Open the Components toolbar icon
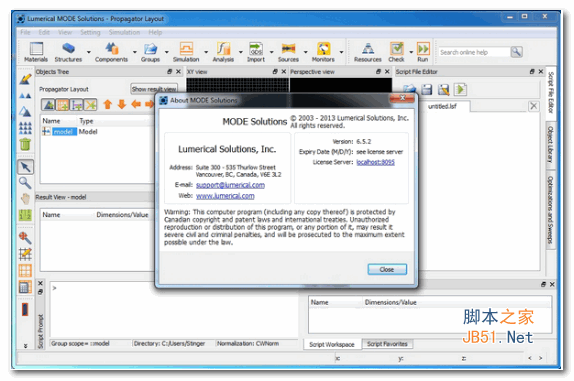The width and height of the screenshot is (574, 381). (x=111, y=52)
